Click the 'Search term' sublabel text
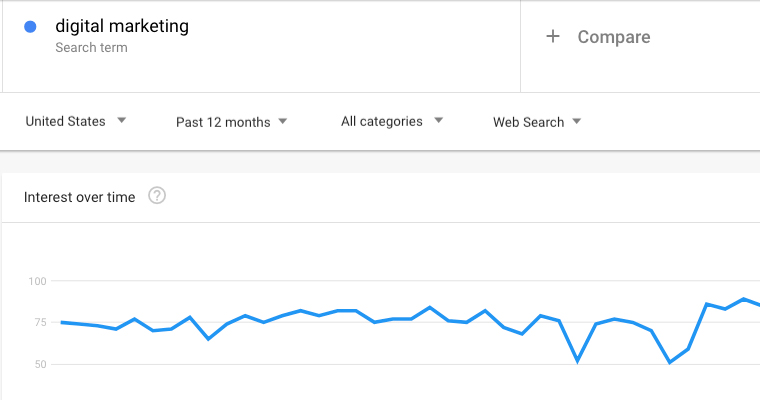 coord(92,47)
